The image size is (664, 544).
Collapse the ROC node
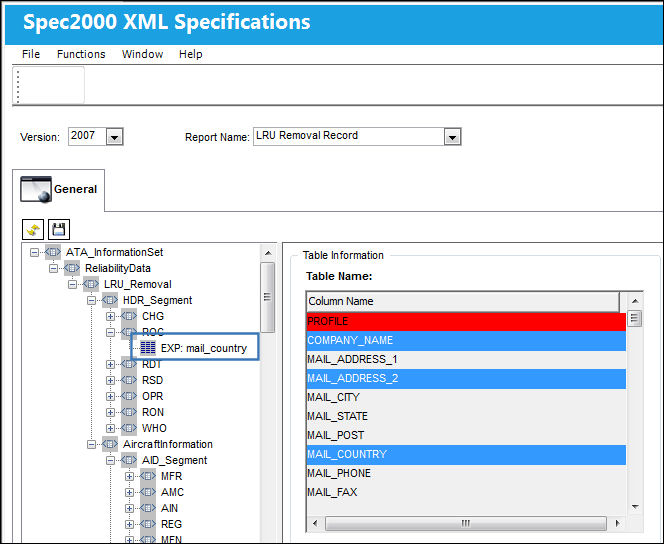(111, 332)
